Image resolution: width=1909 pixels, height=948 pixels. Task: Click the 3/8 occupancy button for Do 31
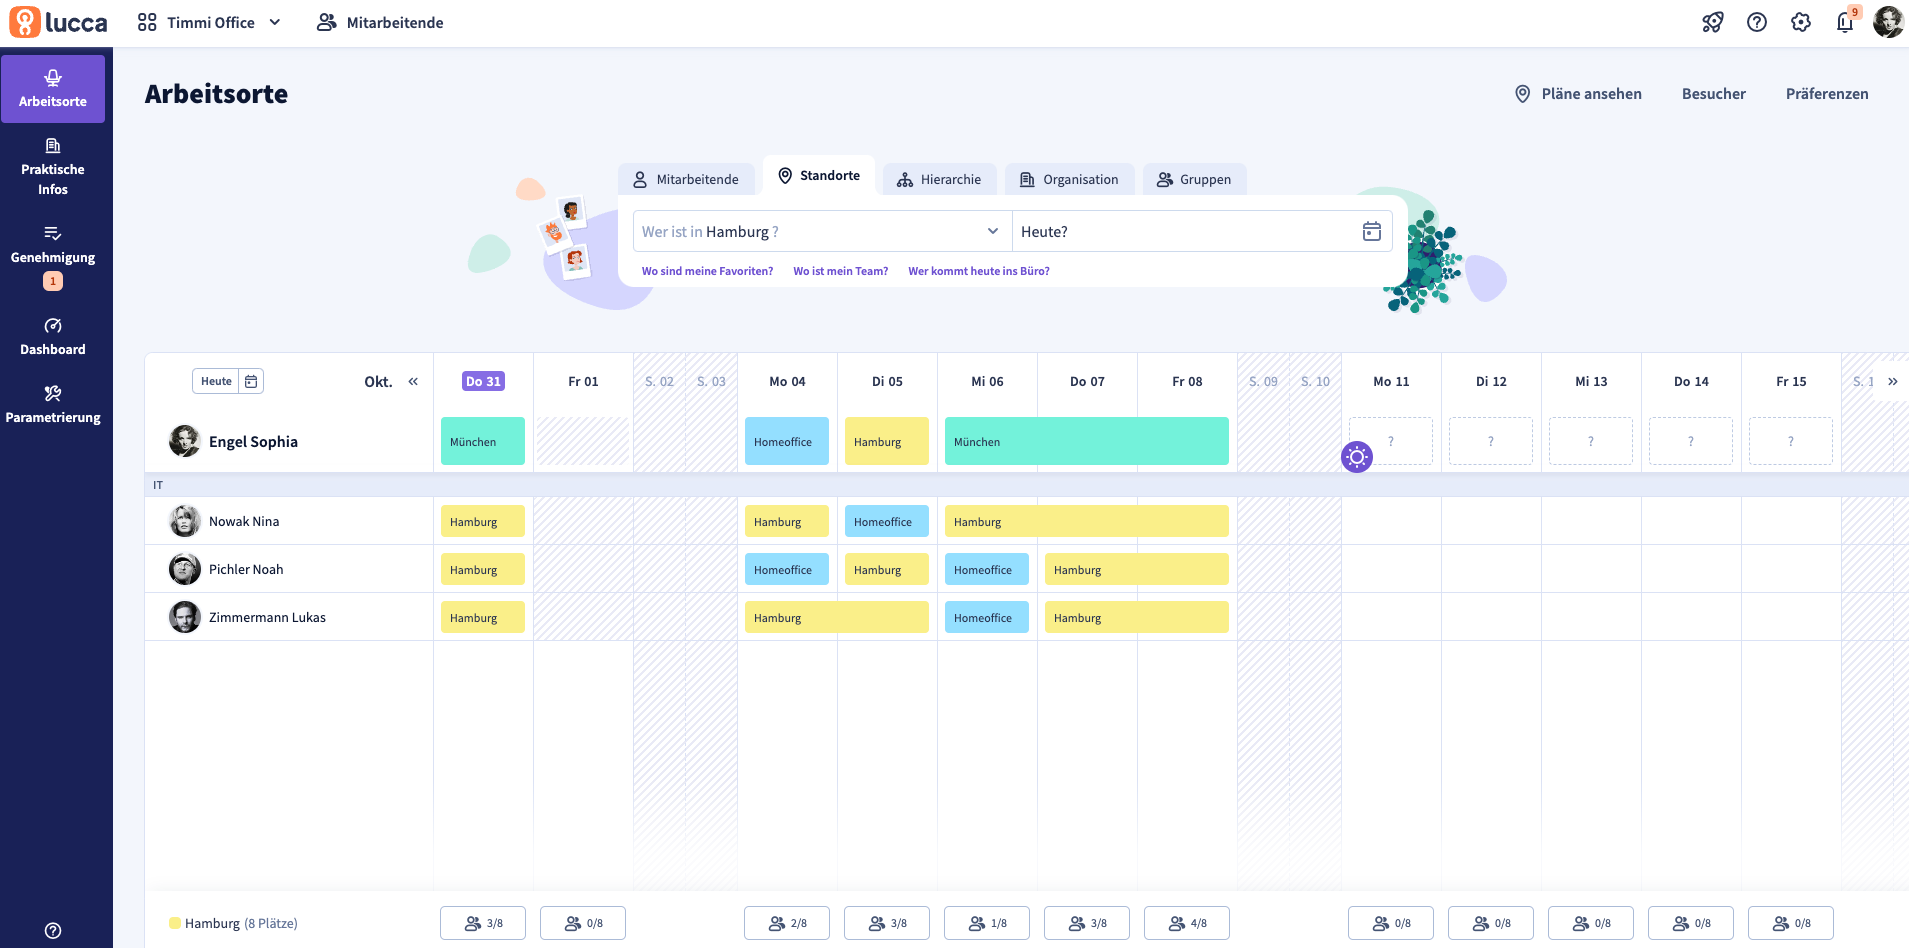pyautogui.click(x=483, y=923)
